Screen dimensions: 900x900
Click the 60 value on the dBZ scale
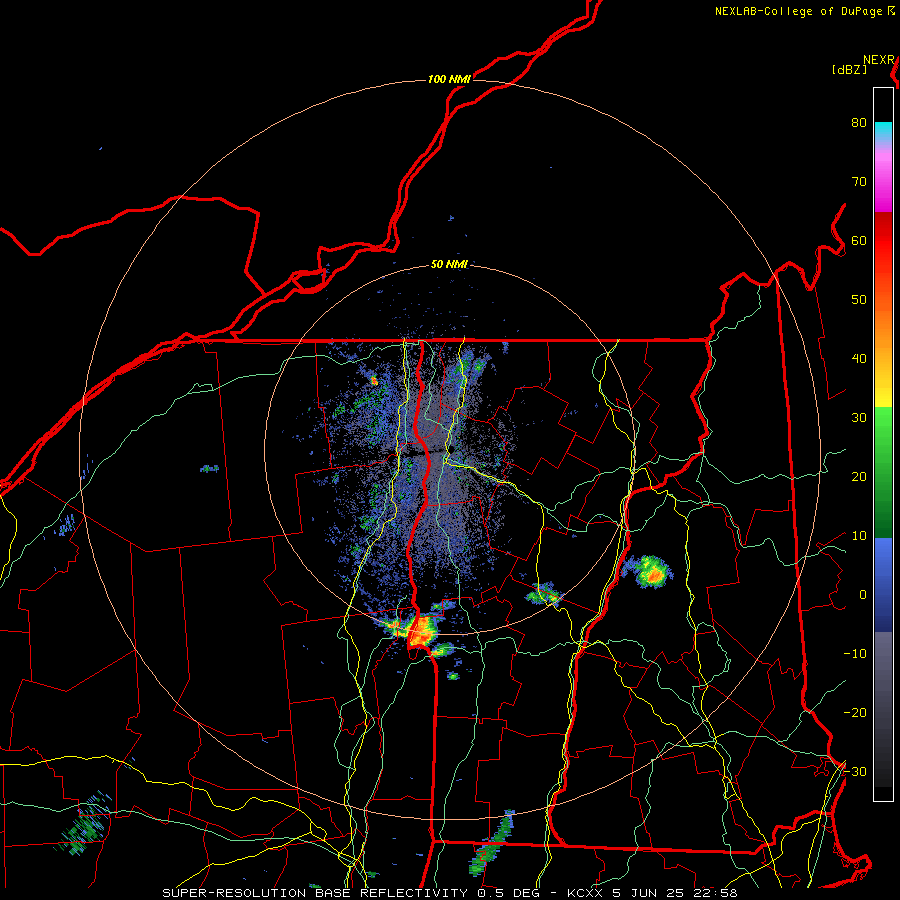859,241
